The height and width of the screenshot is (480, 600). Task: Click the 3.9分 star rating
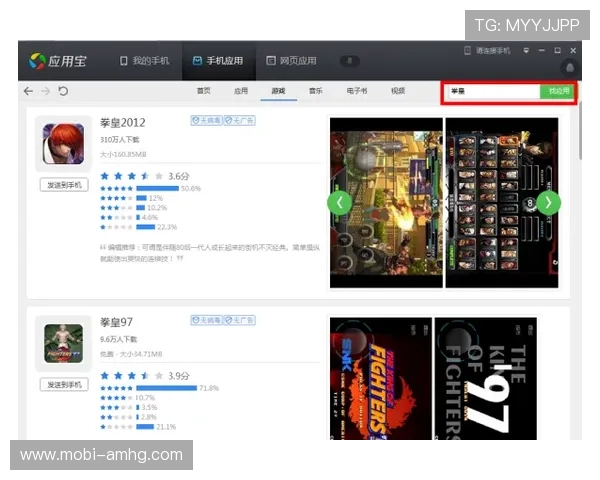145,376
